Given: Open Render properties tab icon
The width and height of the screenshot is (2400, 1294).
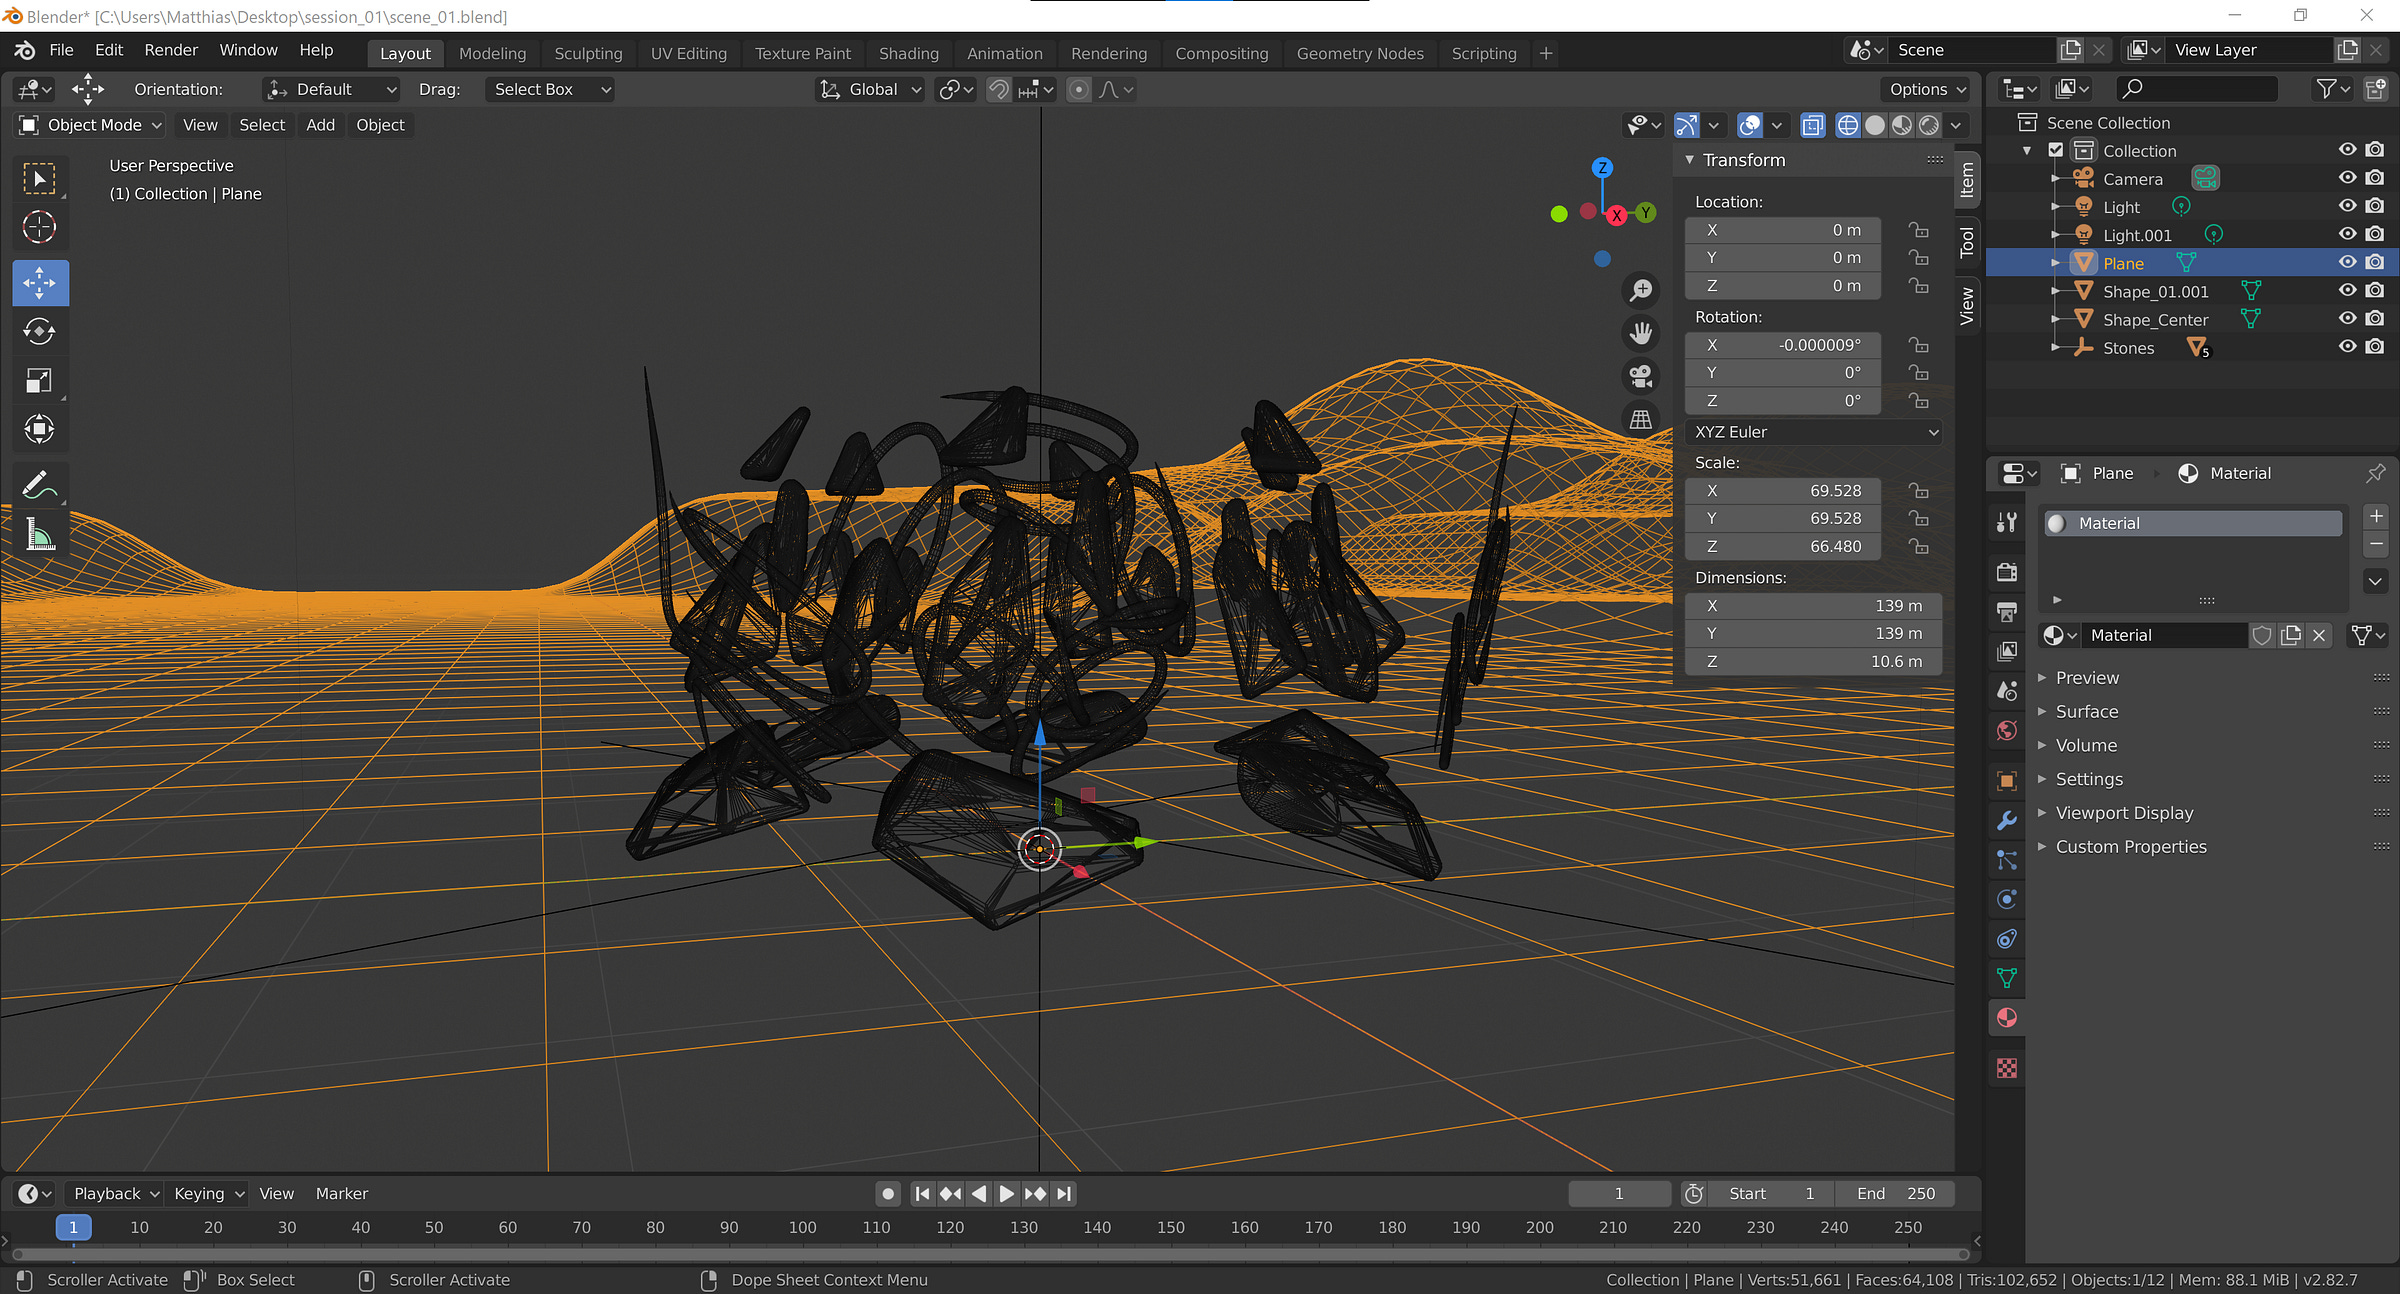Looking at the screenshot, I should point(2006,572).
